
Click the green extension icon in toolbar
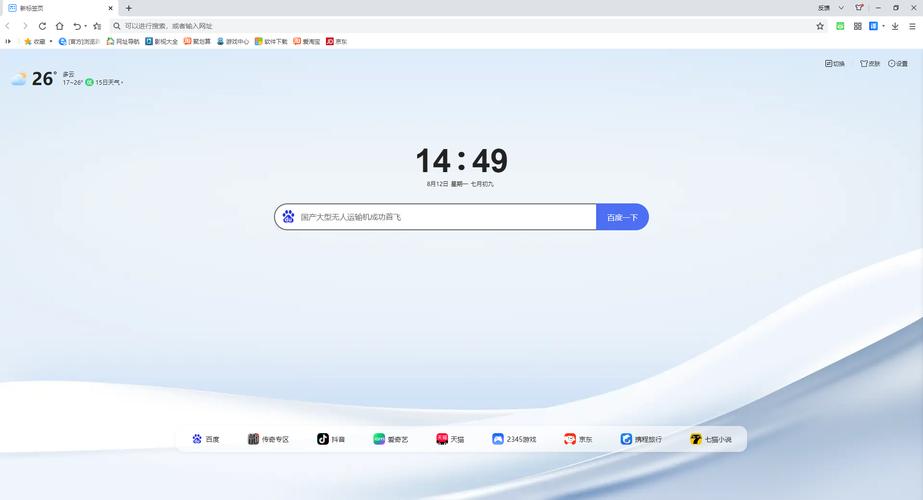840,26
